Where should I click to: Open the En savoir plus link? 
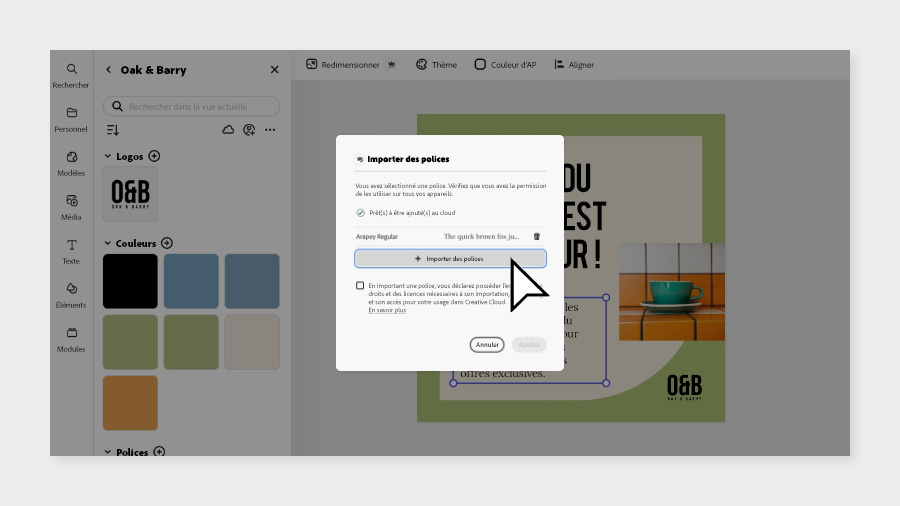click(x=387, y=310)
